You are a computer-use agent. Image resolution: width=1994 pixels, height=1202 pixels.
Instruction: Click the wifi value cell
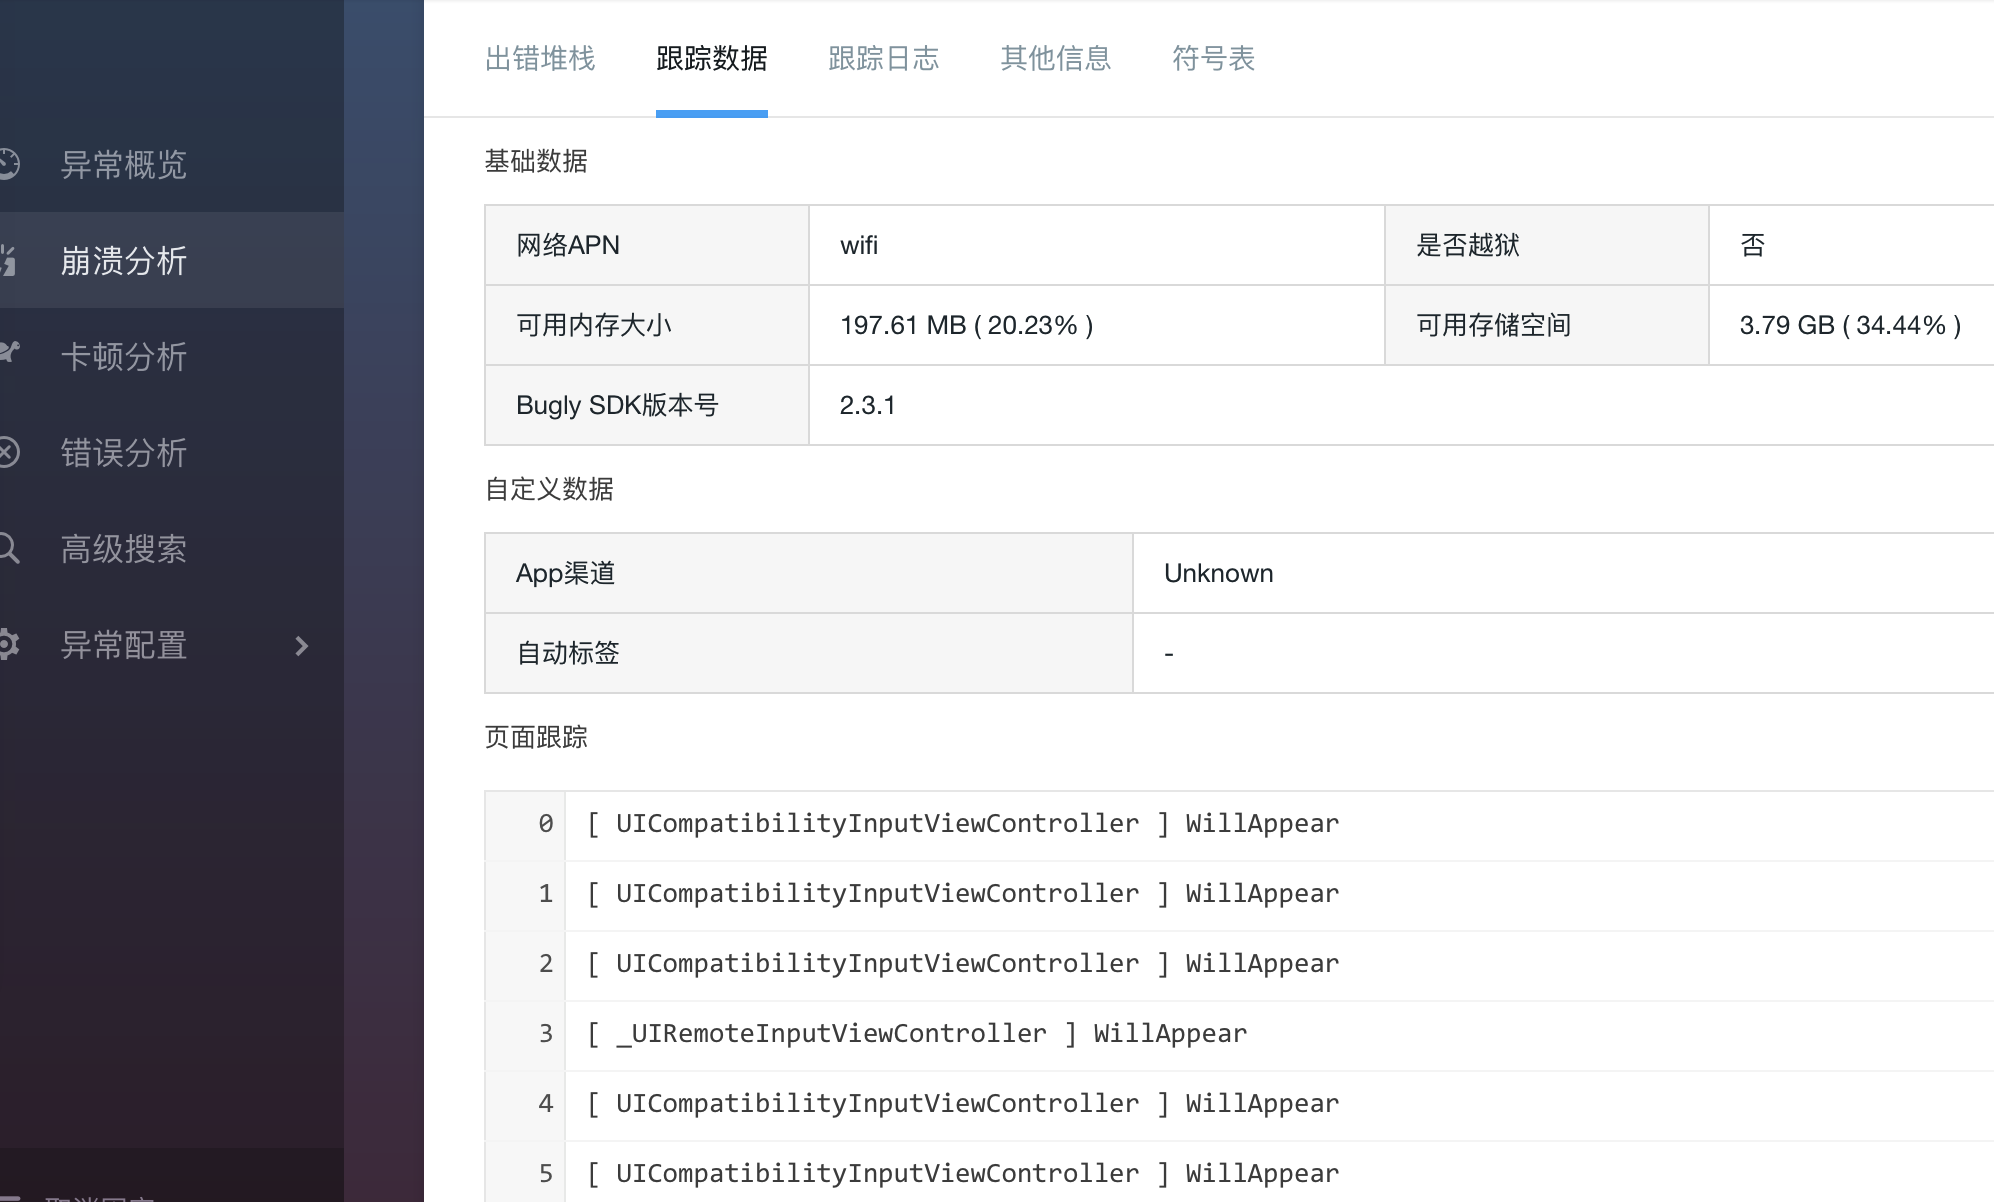[1097, 245]
